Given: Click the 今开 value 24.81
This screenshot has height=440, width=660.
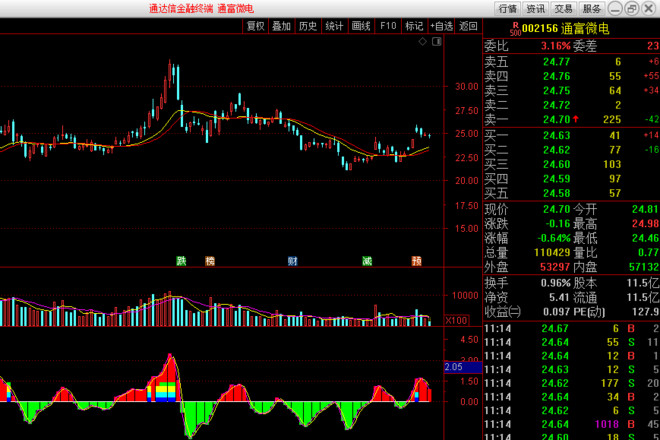Looking at the screenshot, I should [645, 209].
